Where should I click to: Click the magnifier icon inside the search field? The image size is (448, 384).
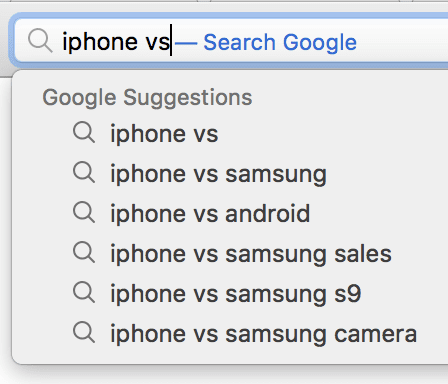[40, 41]
